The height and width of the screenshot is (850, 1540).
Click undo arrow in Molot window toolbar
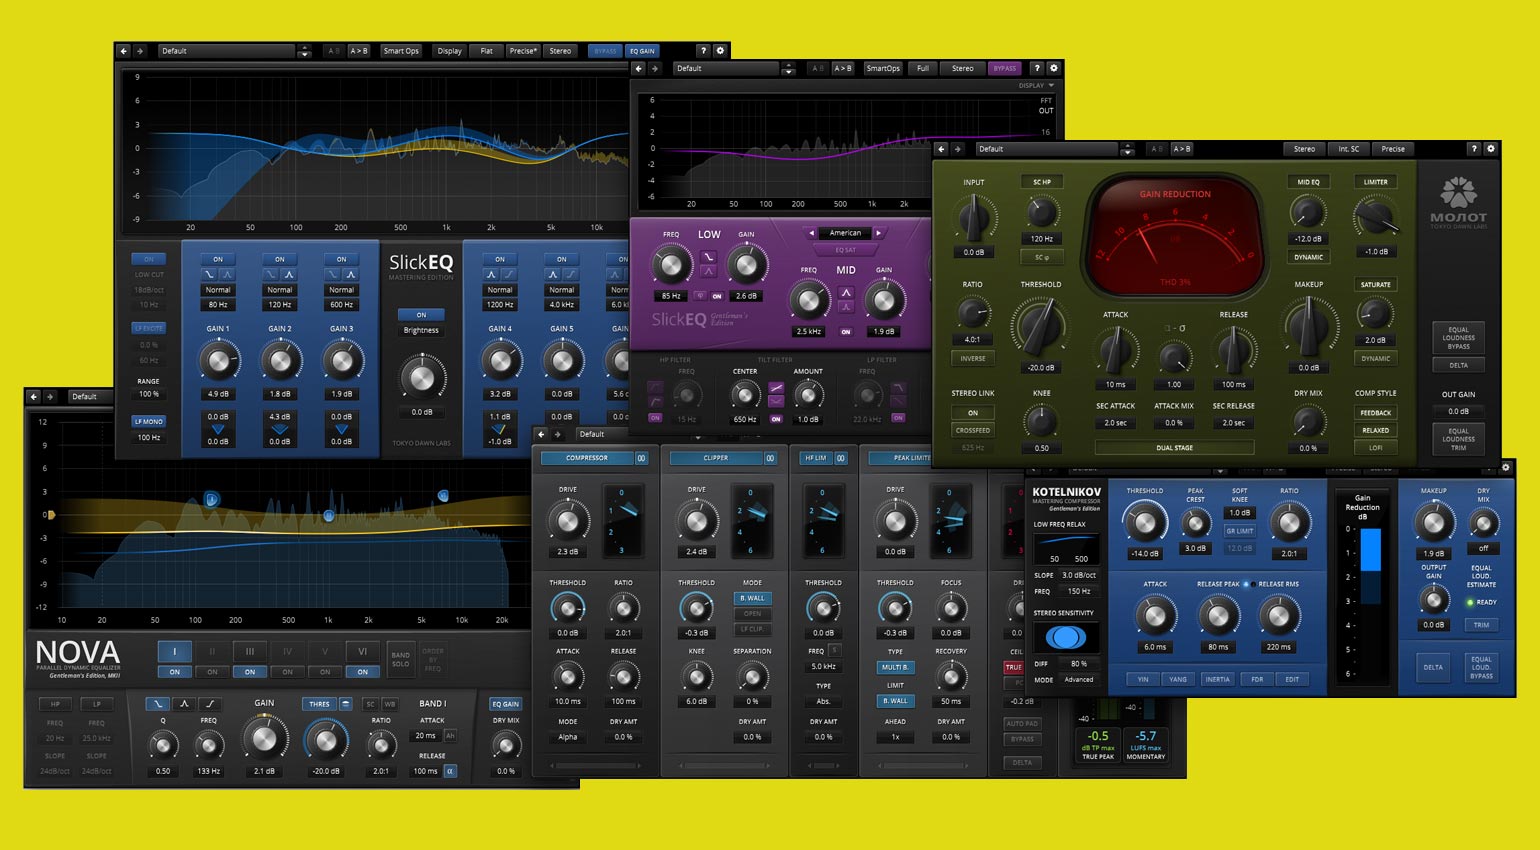pos(941,148)
